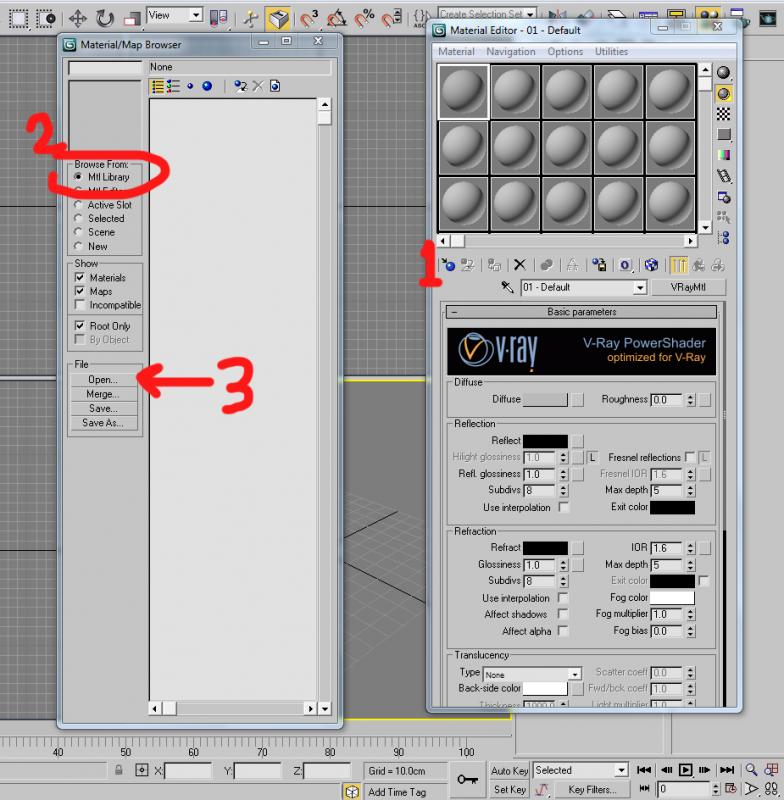Click View List icon in browser
This screenshot has height=800, width=784.
pos(158,86)
